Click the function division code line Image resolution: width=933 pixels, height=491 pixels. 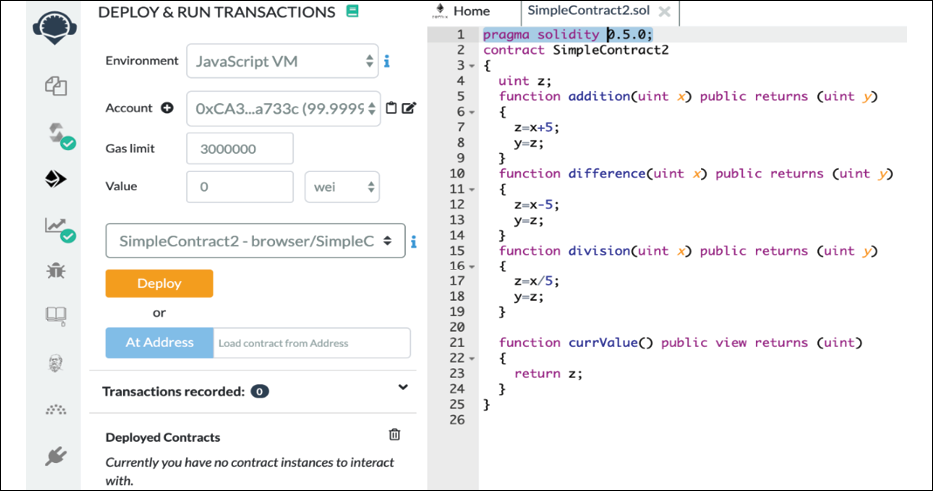688,251
